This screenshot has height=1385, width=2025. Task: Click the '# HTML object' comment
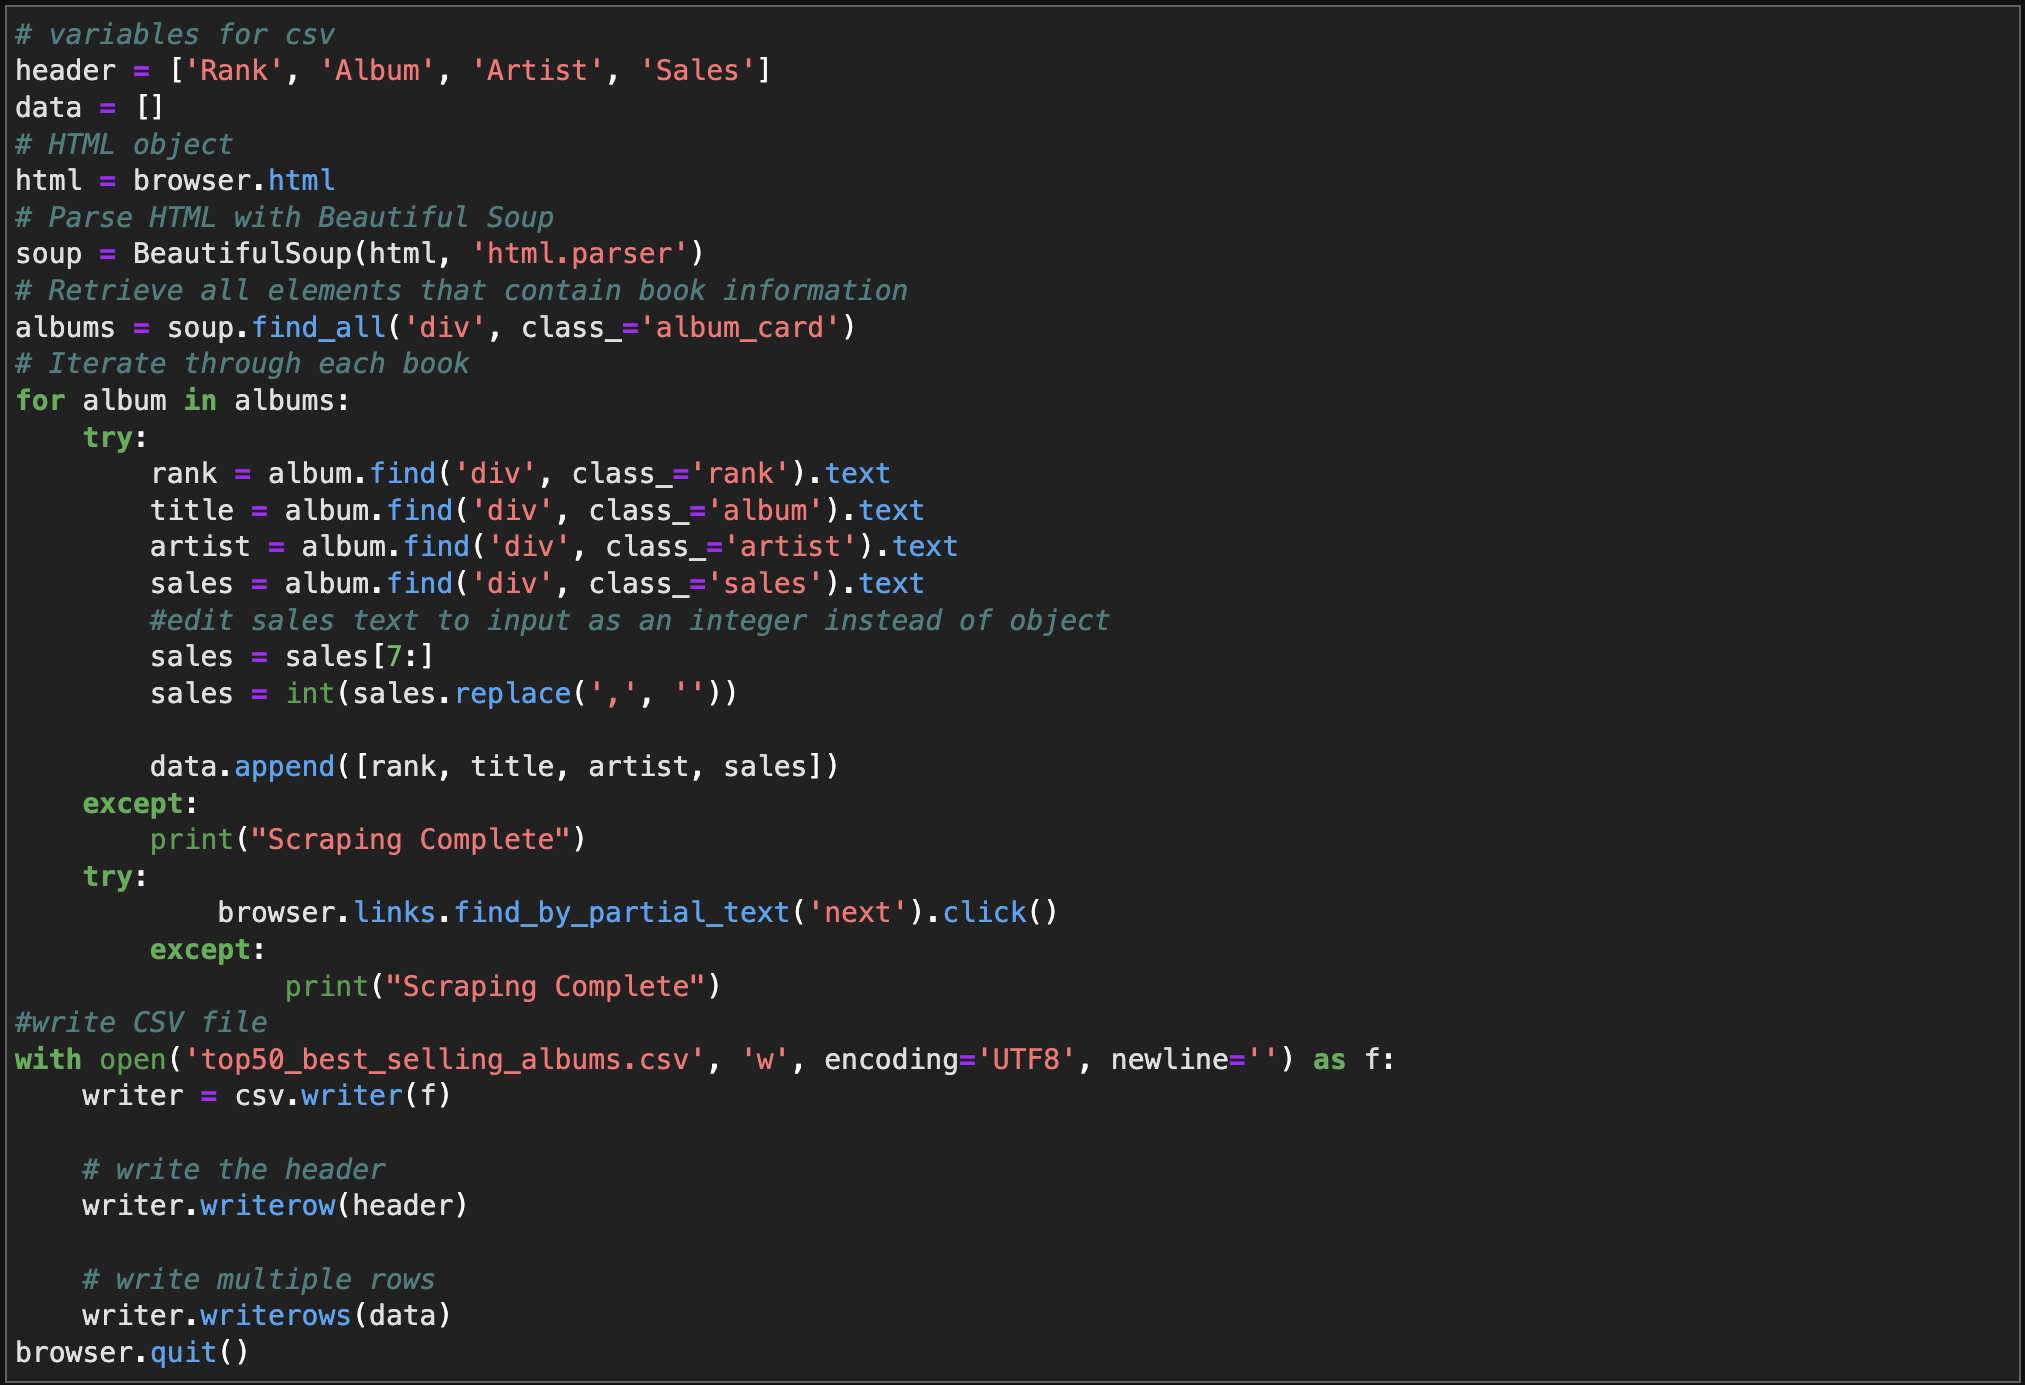[124, 145]
